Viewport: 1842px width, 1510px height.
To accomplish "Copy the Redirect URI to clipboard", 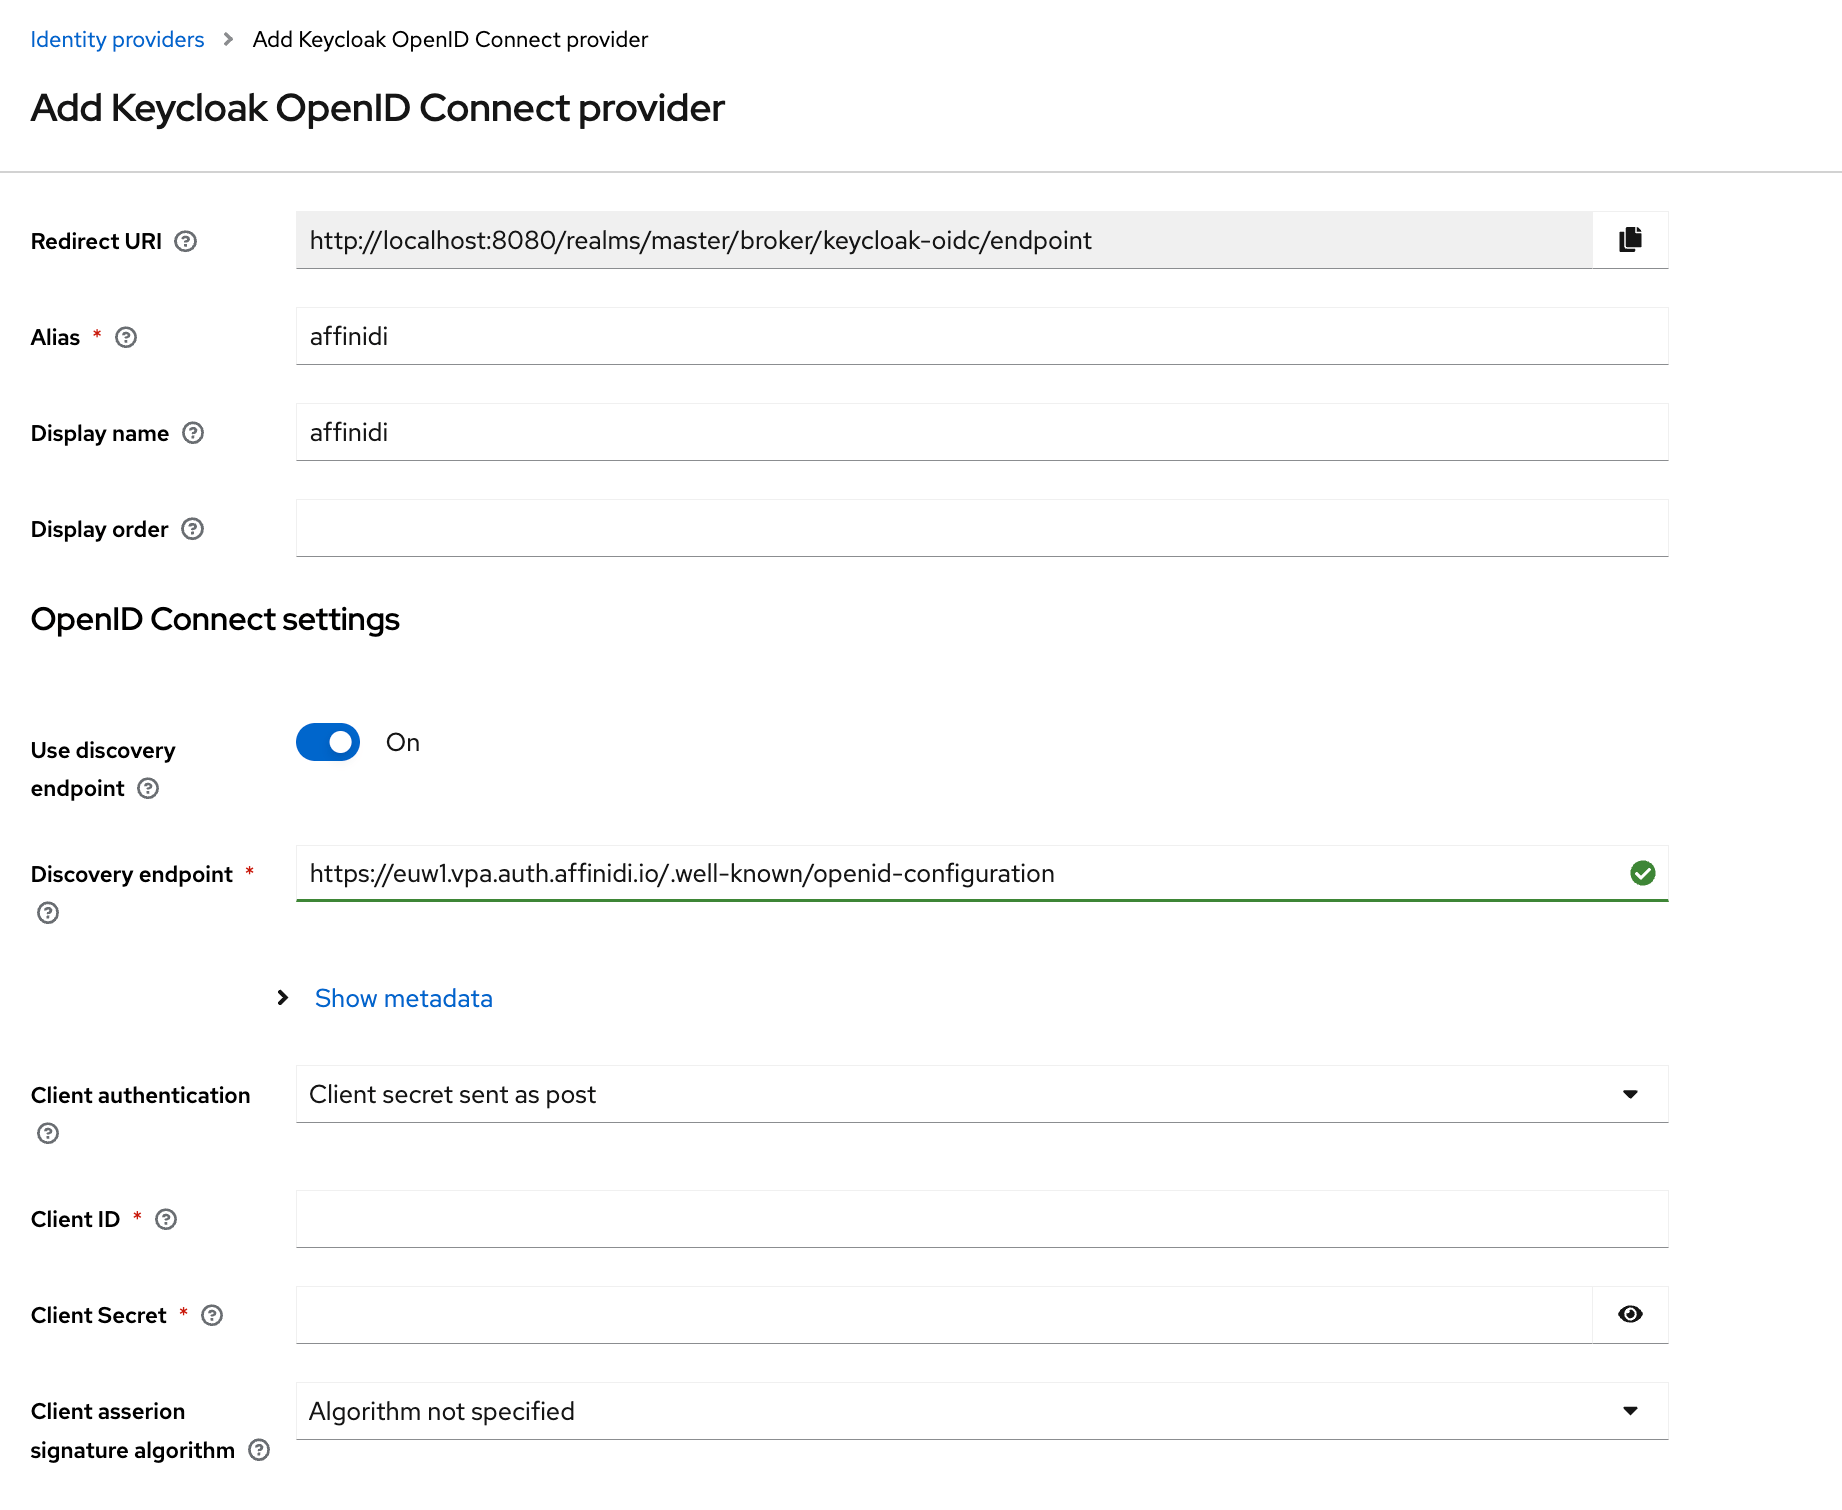I will [1629, 239].
